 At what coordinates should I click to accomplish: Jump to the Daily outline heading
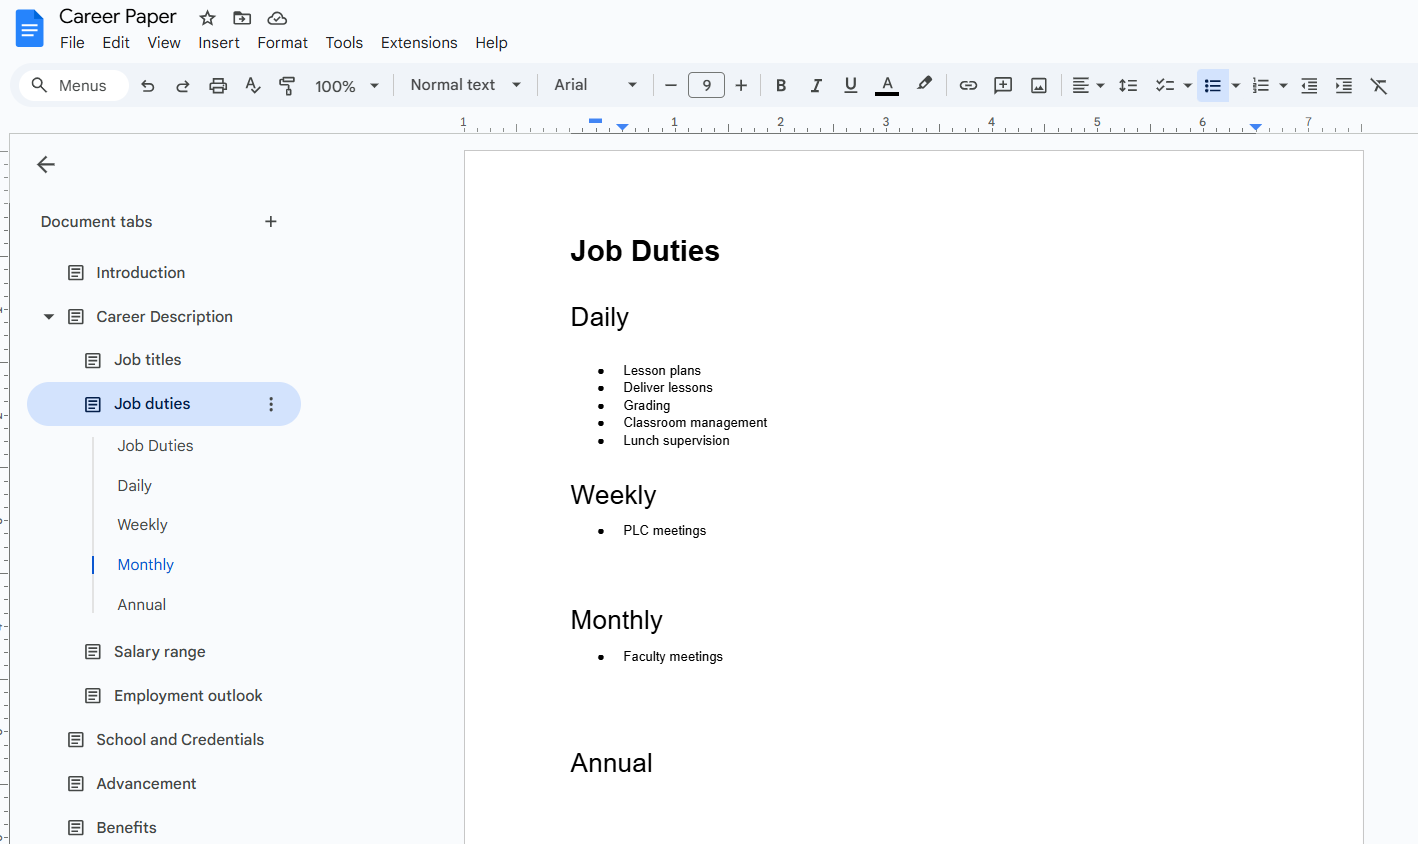134,486
